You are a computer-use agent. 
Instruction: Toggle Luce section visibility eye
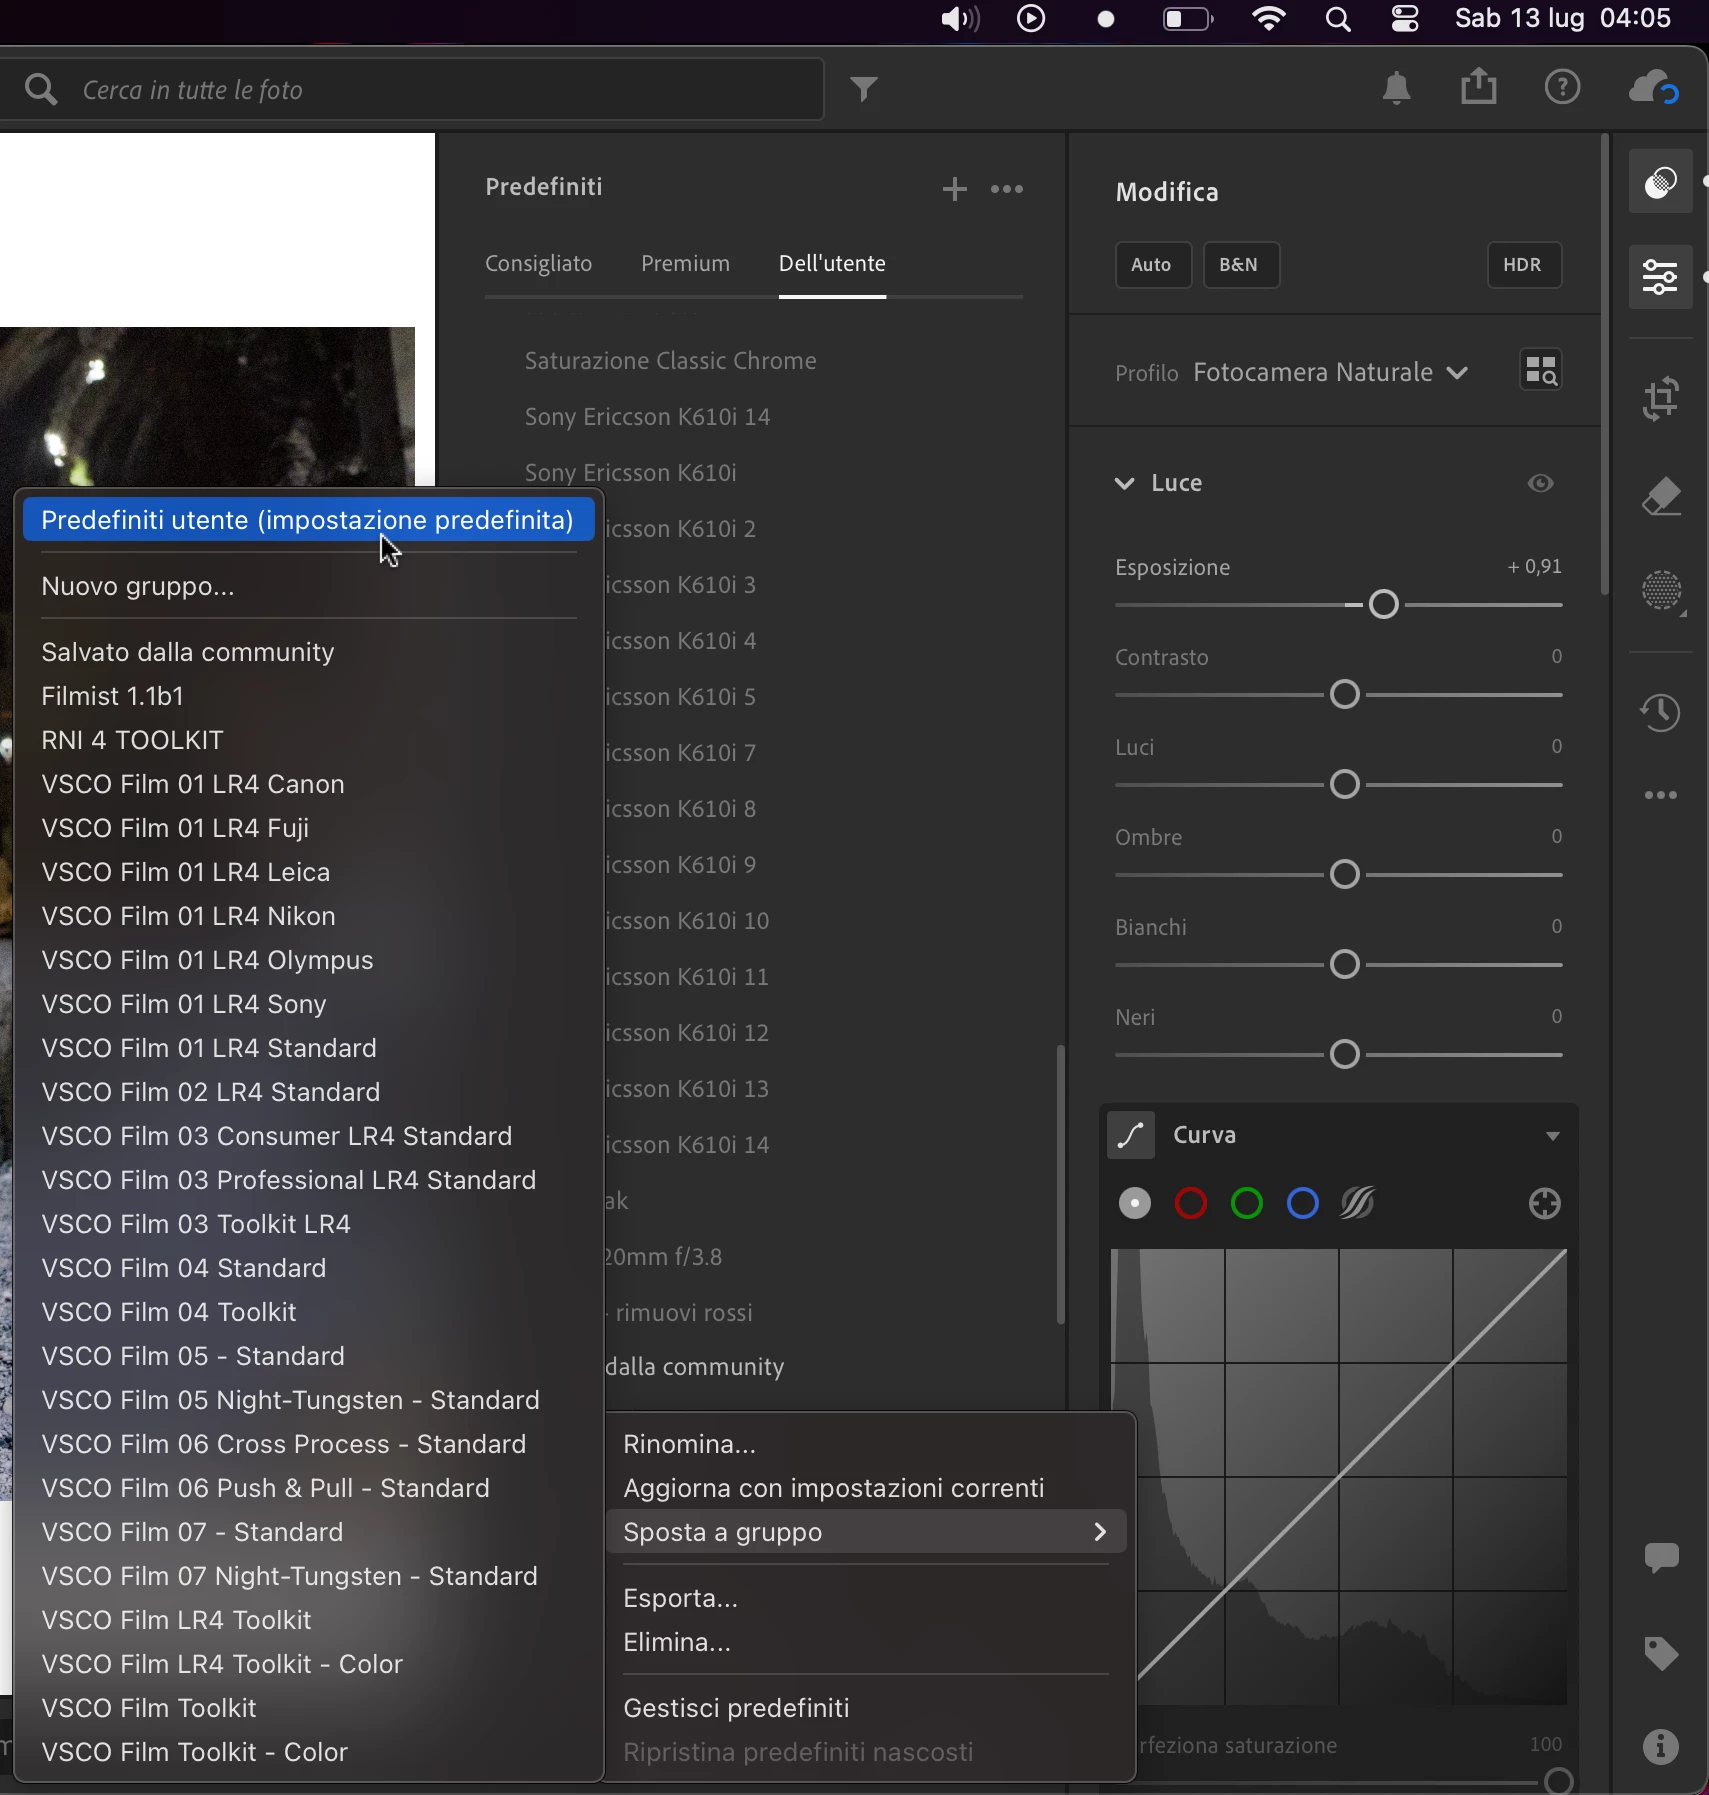point(1541,484)
